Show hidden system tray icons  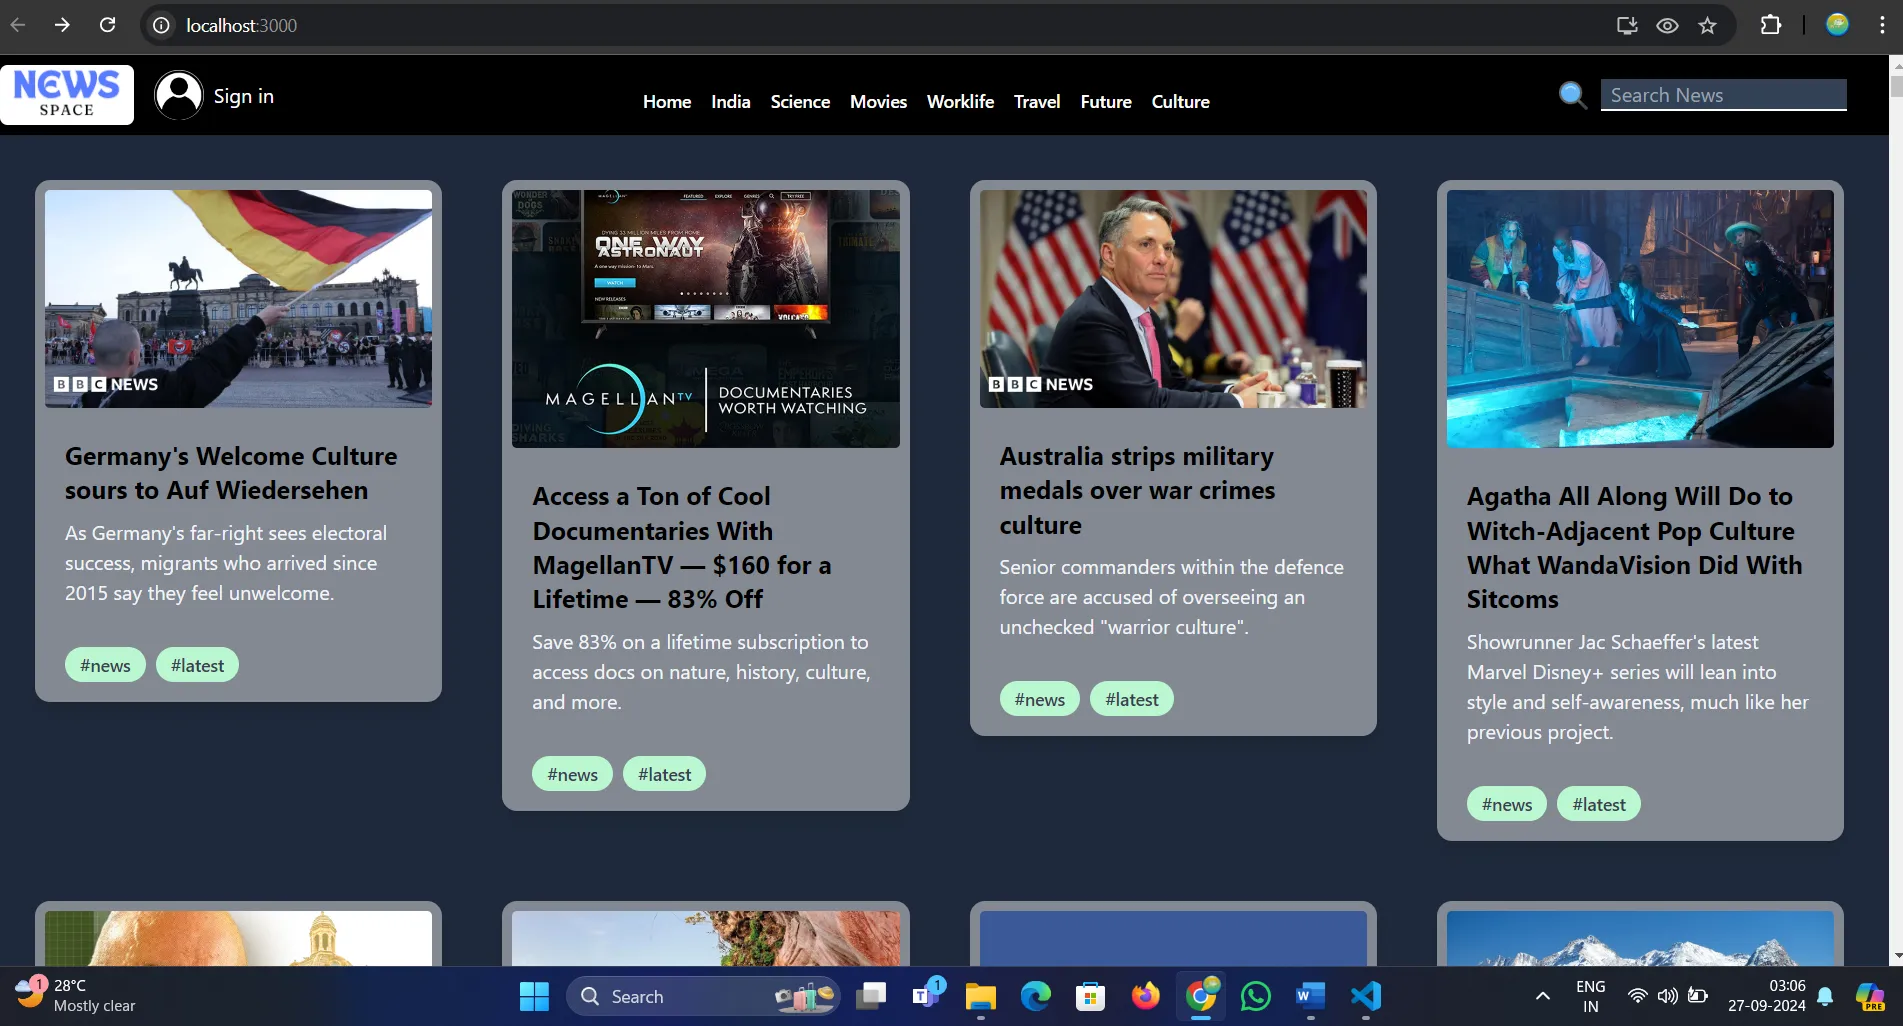pyautogui.click(x=1543, y=996)
